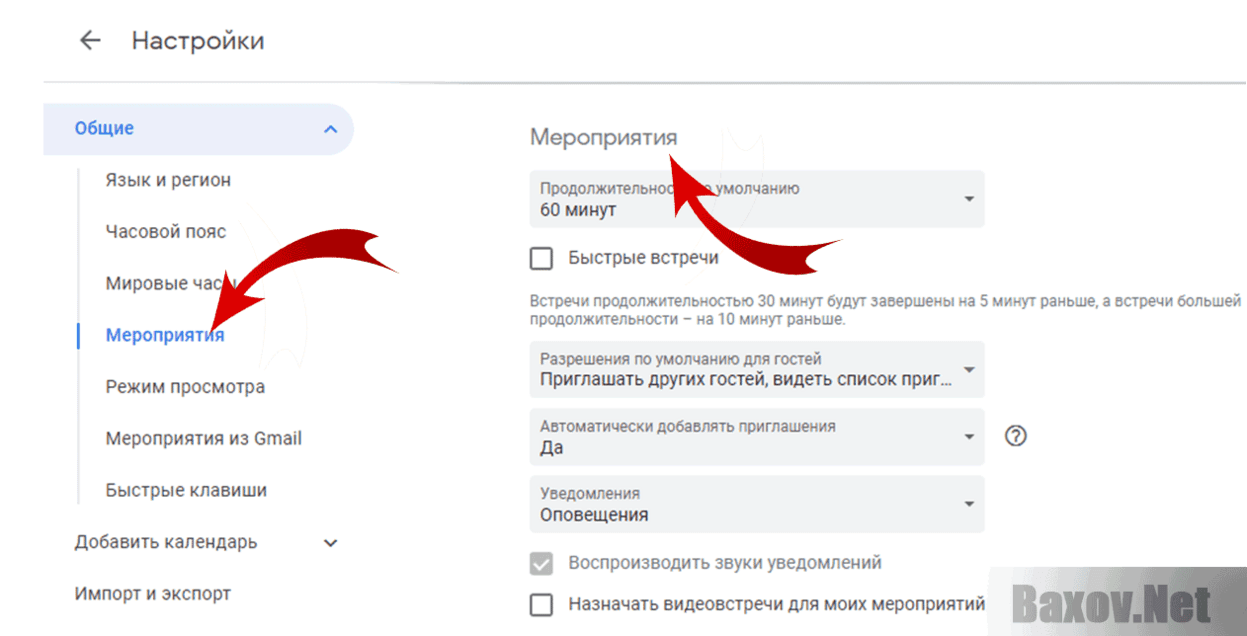This screenshot has height=636, width=1247.
Task: Check Назначать видеовстречи для моих мероприятий
Action: tap(541, 605)
